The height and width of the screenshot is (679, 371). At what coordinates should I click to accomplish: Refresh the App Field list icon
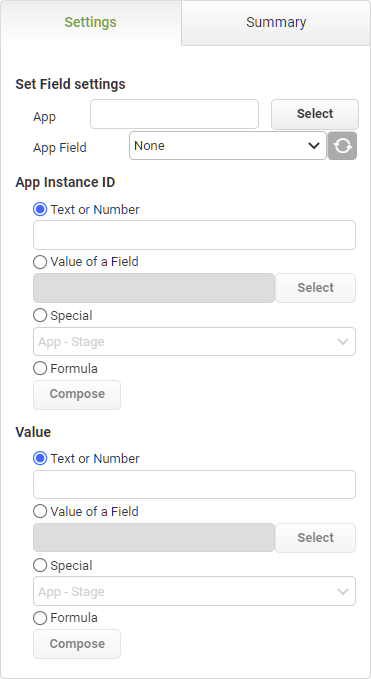(342, 146)
